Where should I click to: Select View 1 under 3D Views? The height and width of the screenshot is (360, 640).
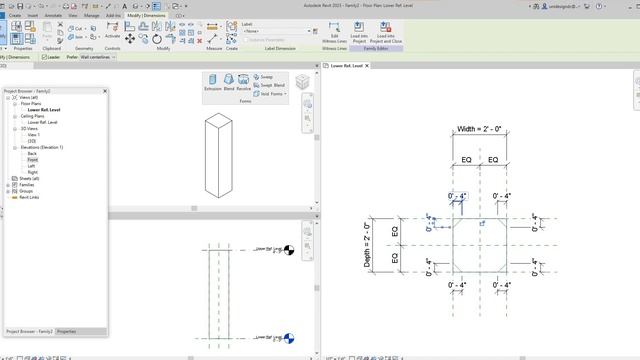pos(33,135)
